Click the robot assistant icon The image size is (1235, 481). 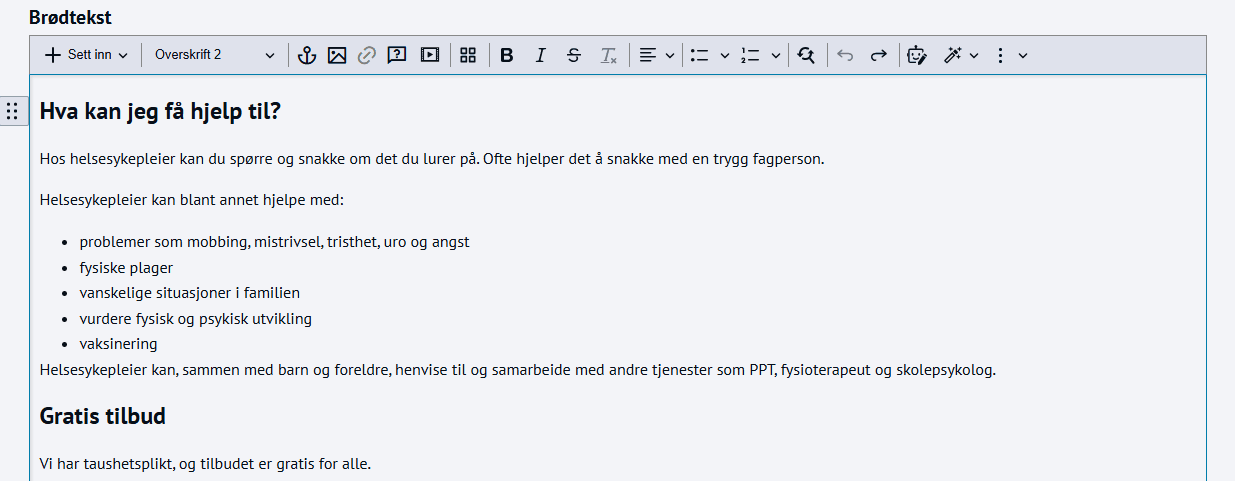916,55
